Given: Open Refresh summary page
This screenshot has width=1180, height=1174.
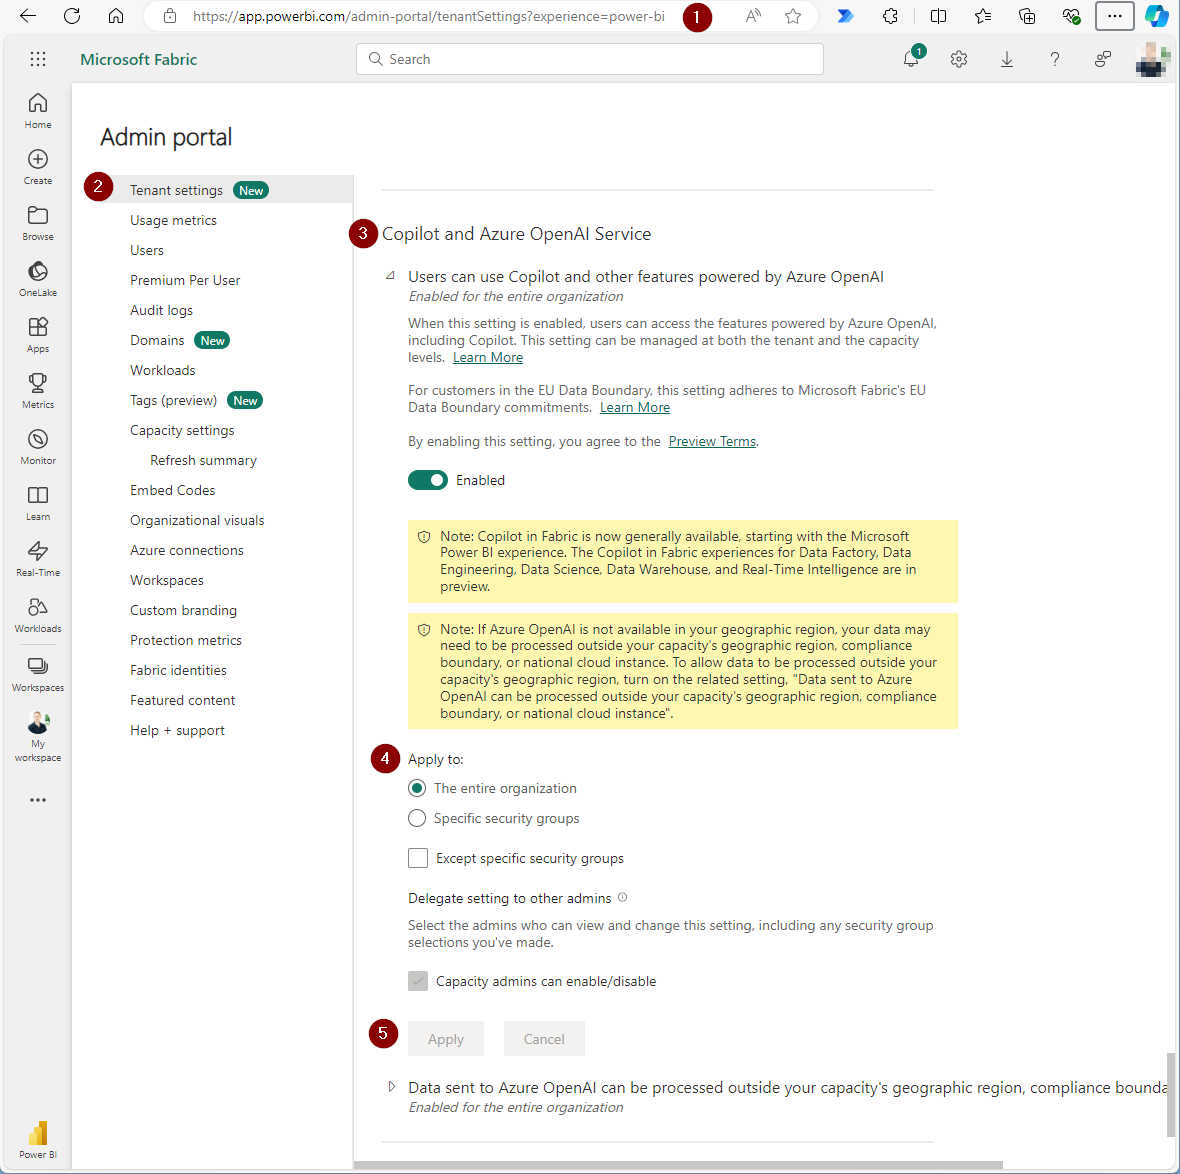Looking at the screenshot, I should (x=203, y=460).
